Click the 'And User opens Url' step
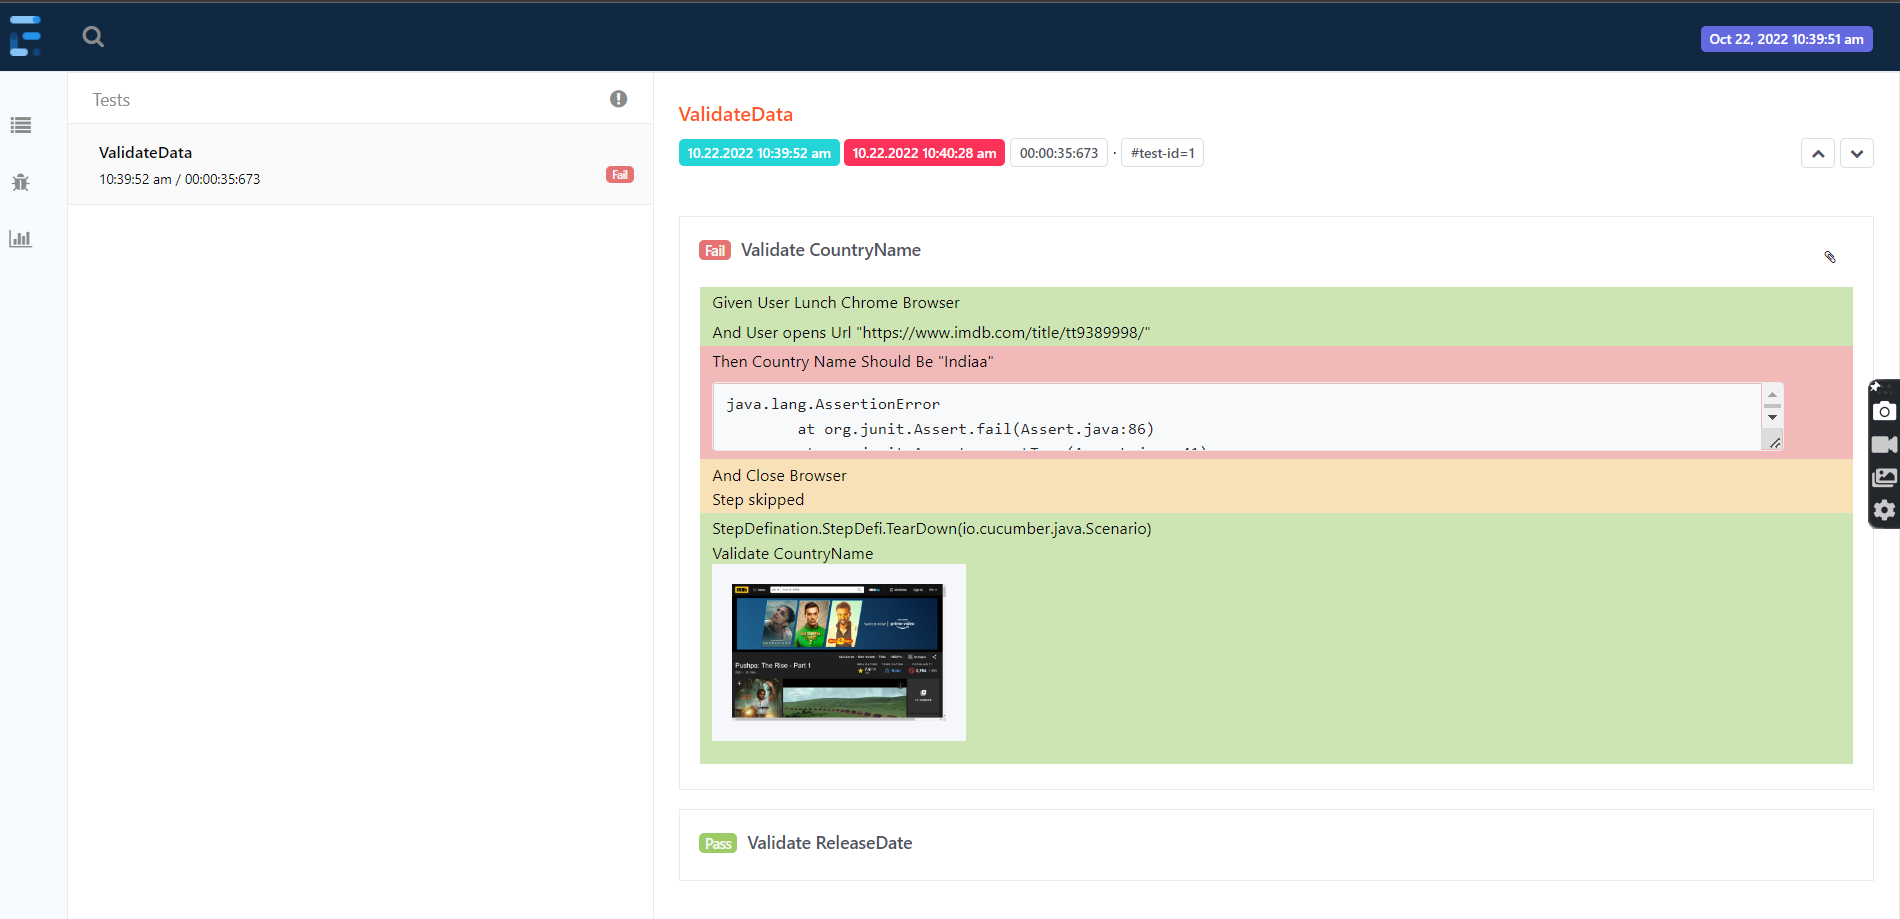 pos(931,333)
